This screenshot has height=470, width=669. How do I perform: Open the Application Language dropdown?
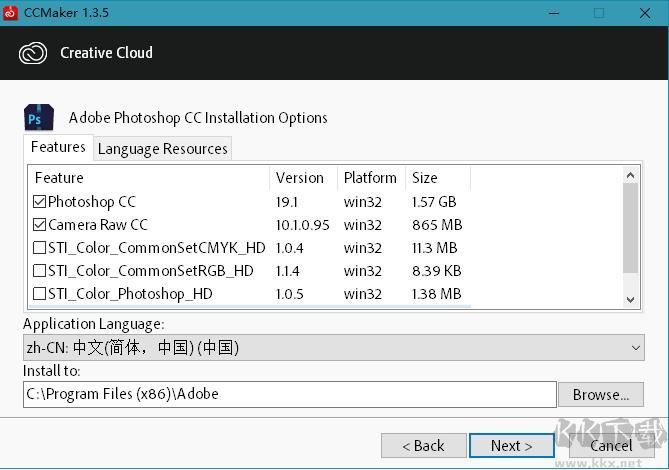tap(333, 348)
